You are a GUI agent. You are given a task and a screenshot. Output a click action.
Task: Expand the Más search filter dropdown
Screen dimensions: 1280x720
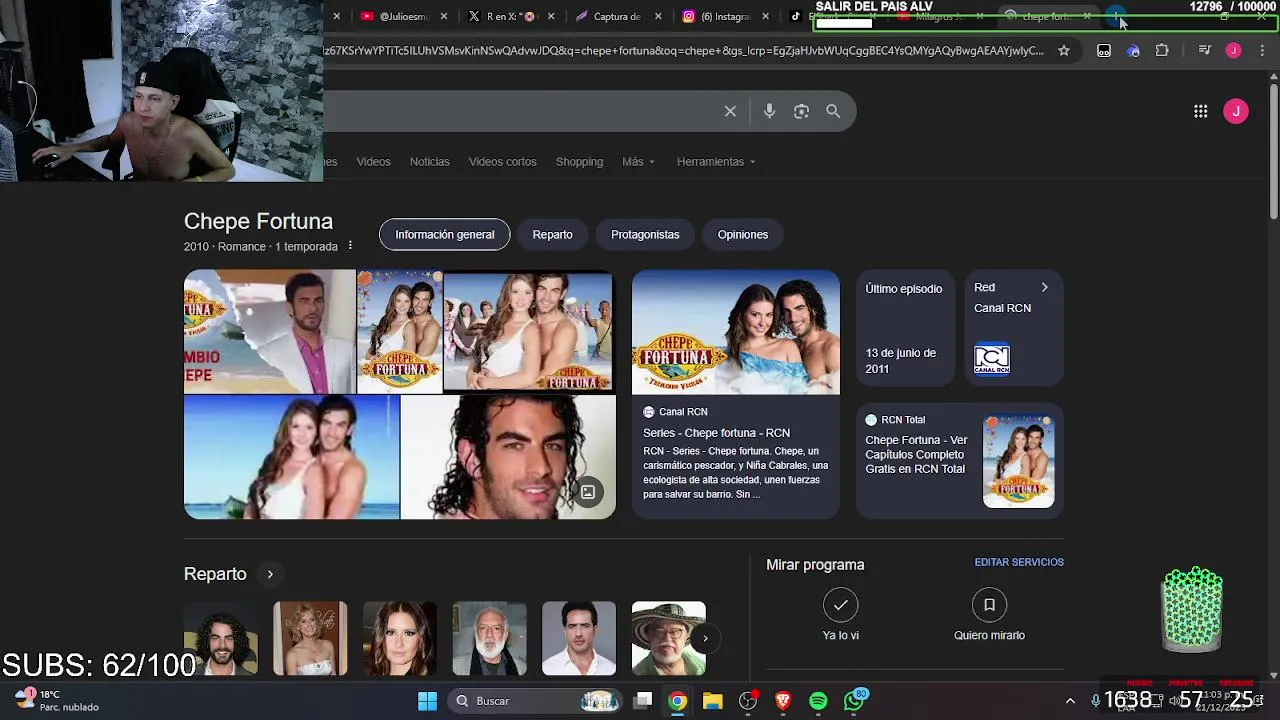638,162
